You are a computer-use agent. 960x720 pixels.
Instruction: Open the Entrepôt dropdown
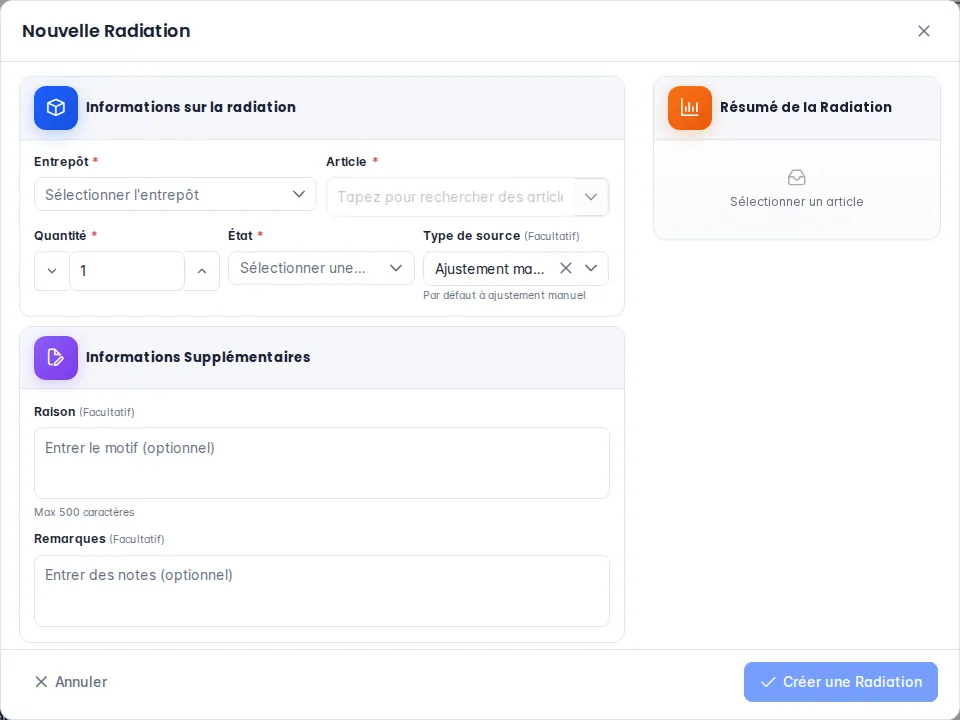click(x=175, y=195)
